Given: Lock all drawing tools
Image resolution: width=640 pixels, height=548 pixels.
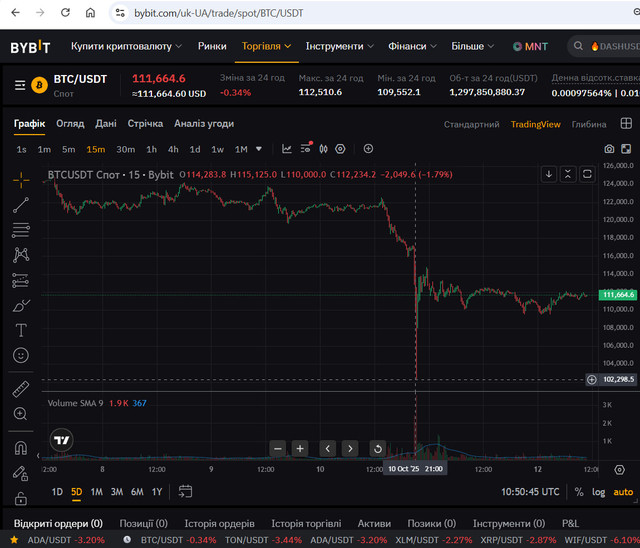Looking at the screenshot, I should click(21, 498).
